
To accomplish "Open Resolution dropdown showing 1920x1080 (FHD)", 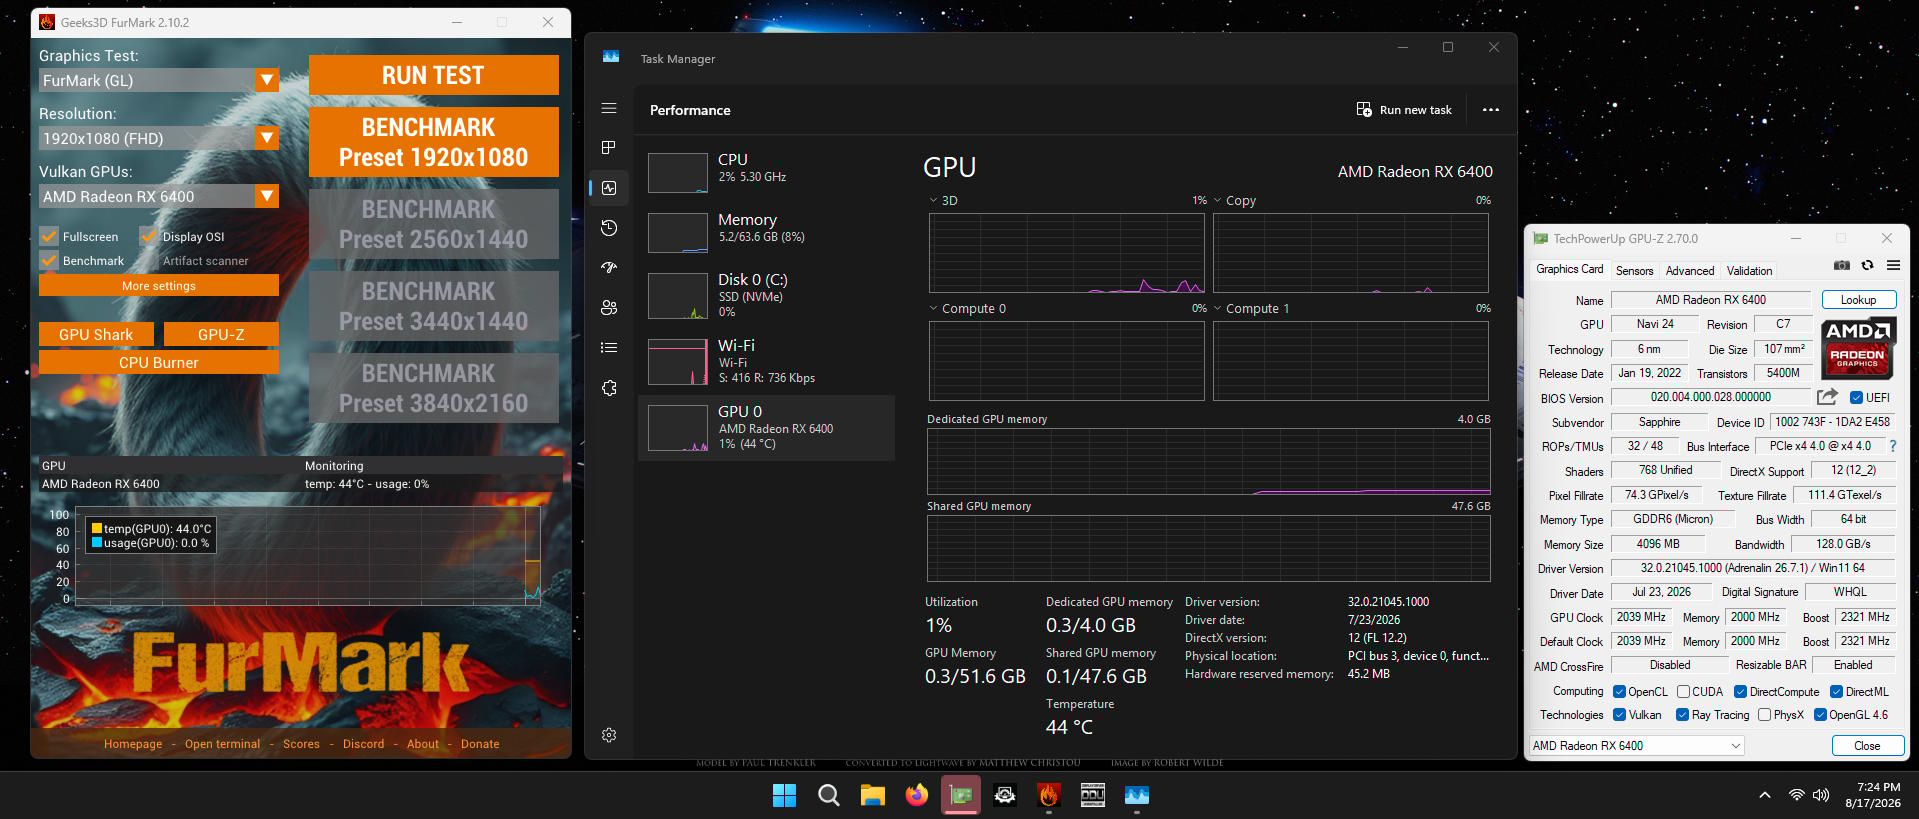I will (158, 138).
